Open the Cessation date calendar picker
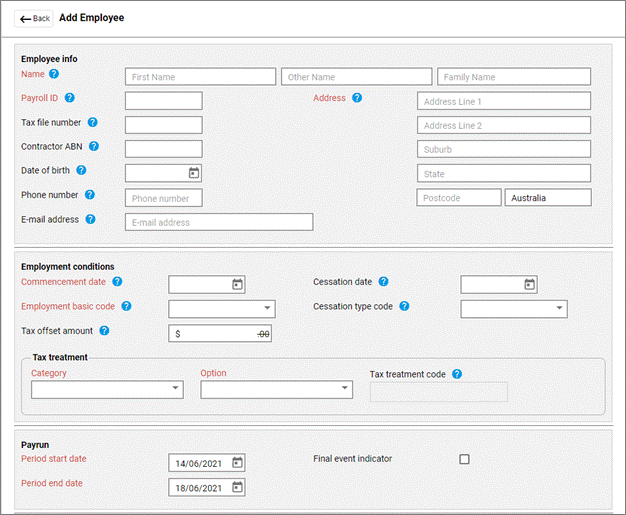Screen dimensions: 626x515 point(530,285)
